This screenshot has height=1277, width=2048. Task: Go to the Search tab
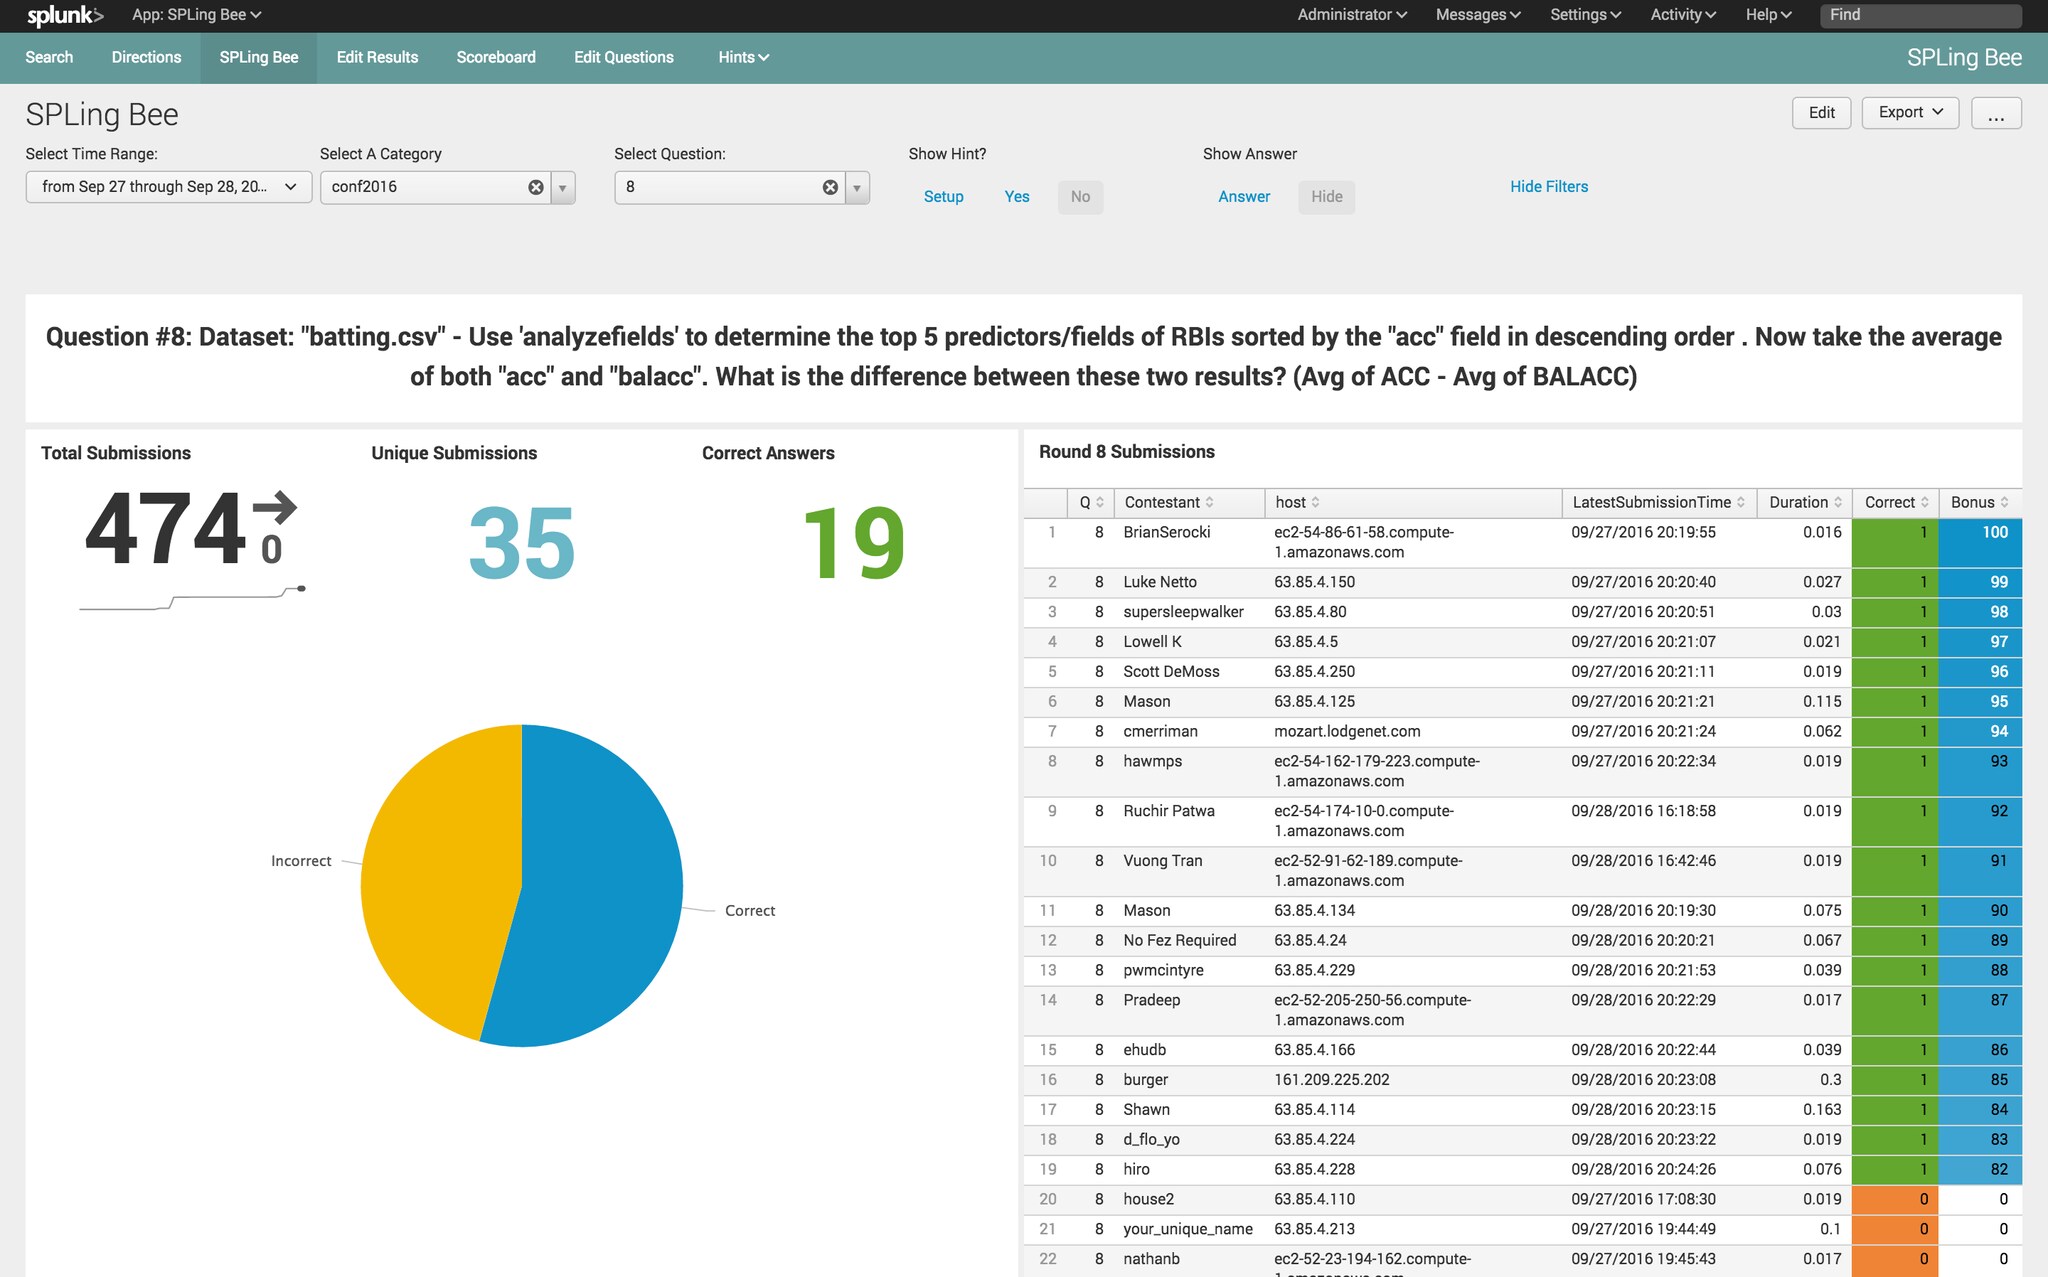[x=49, y=58]
